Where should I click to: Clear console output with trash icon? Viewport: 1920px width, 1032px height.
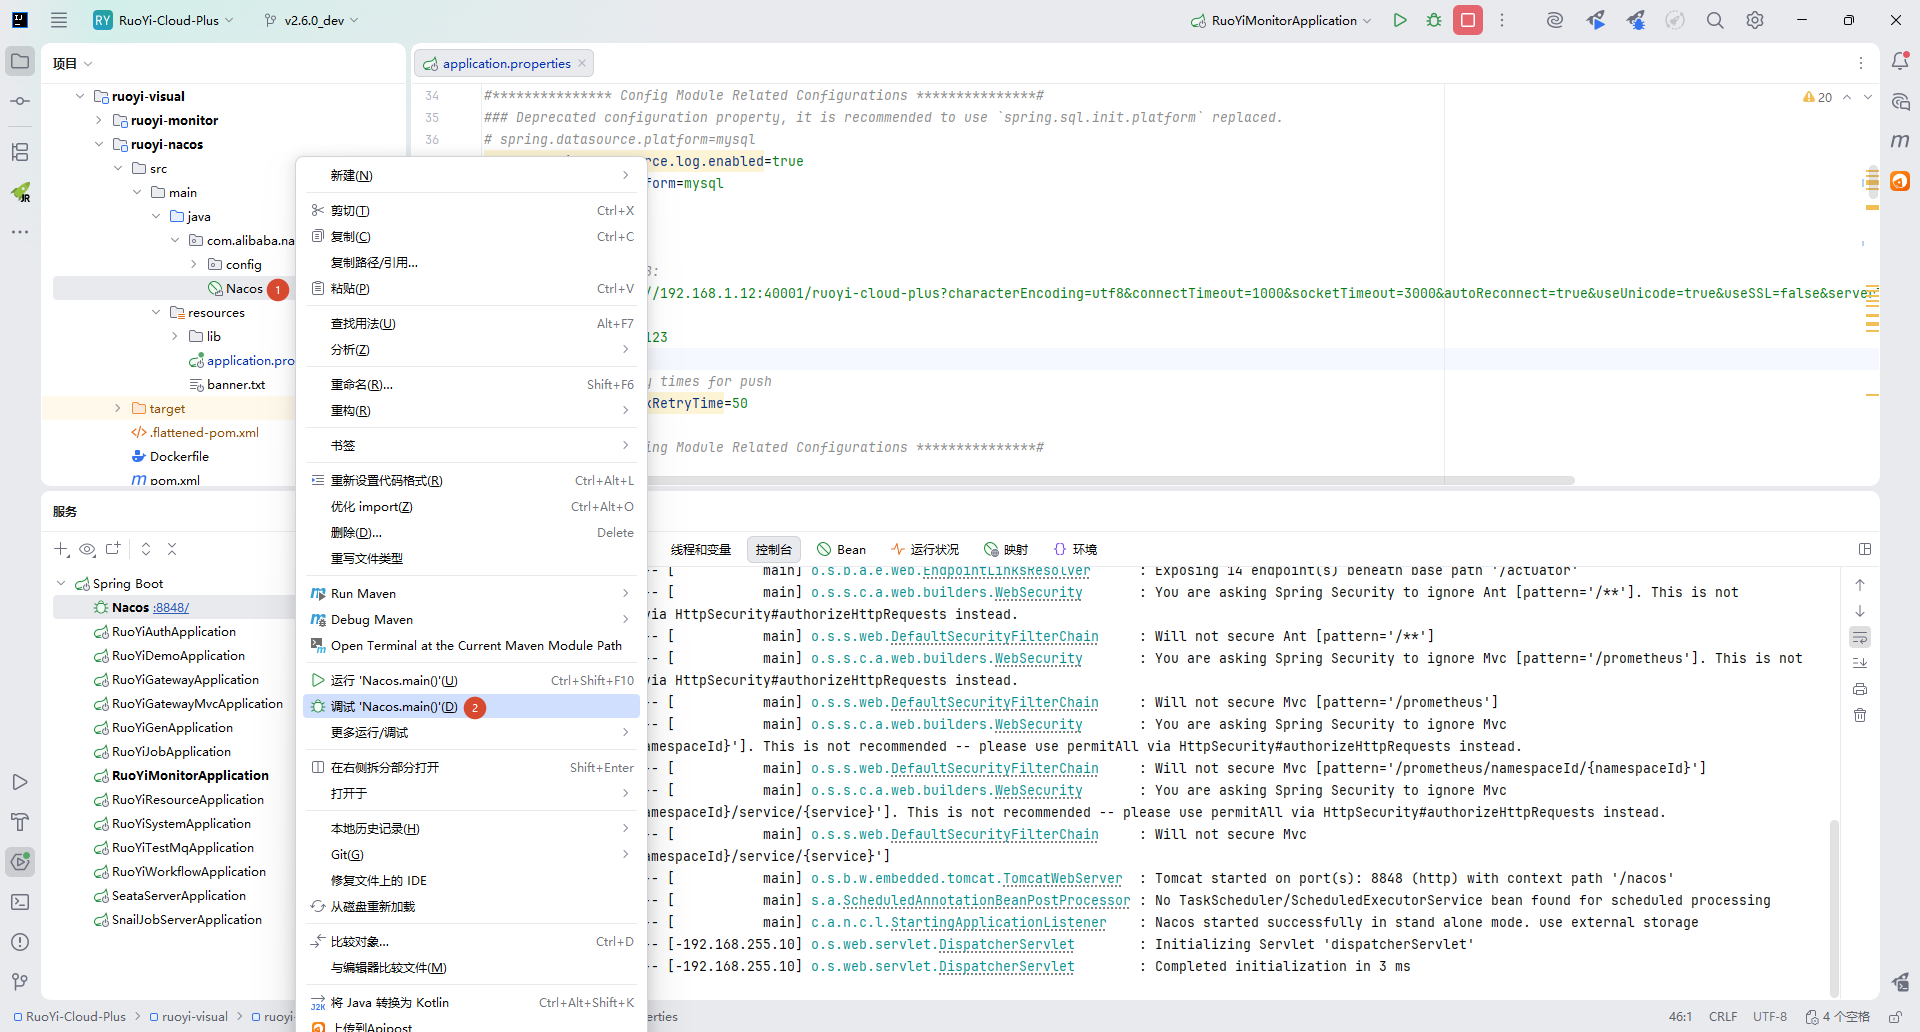[x=1860, y=715]
